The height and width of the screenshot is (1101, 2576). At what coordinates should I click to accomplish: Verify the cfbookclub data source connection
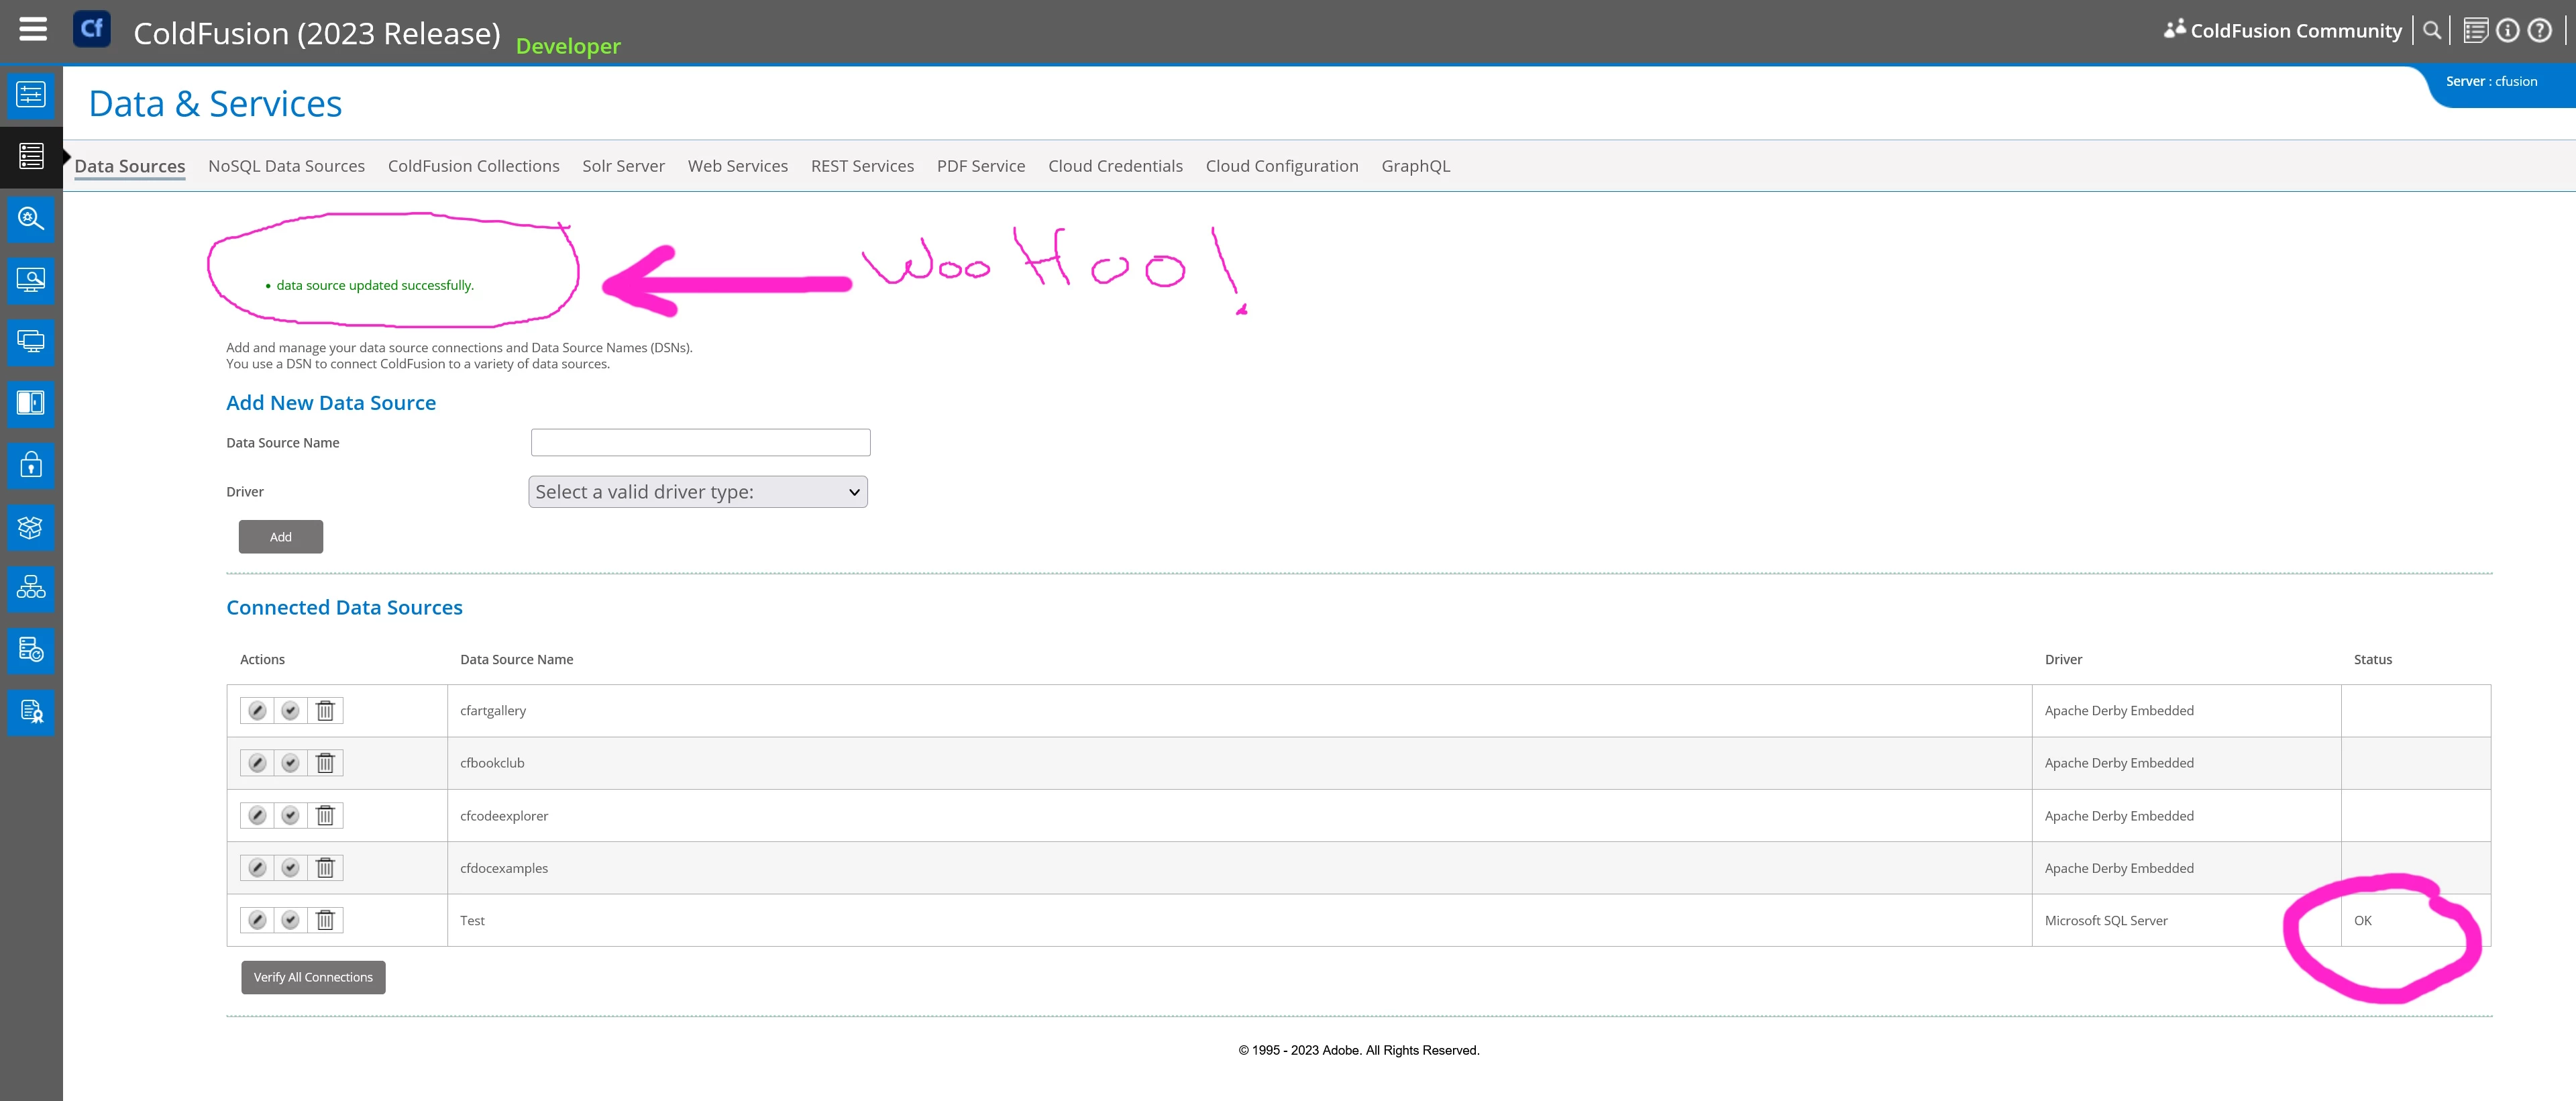[x=290, y=763]
